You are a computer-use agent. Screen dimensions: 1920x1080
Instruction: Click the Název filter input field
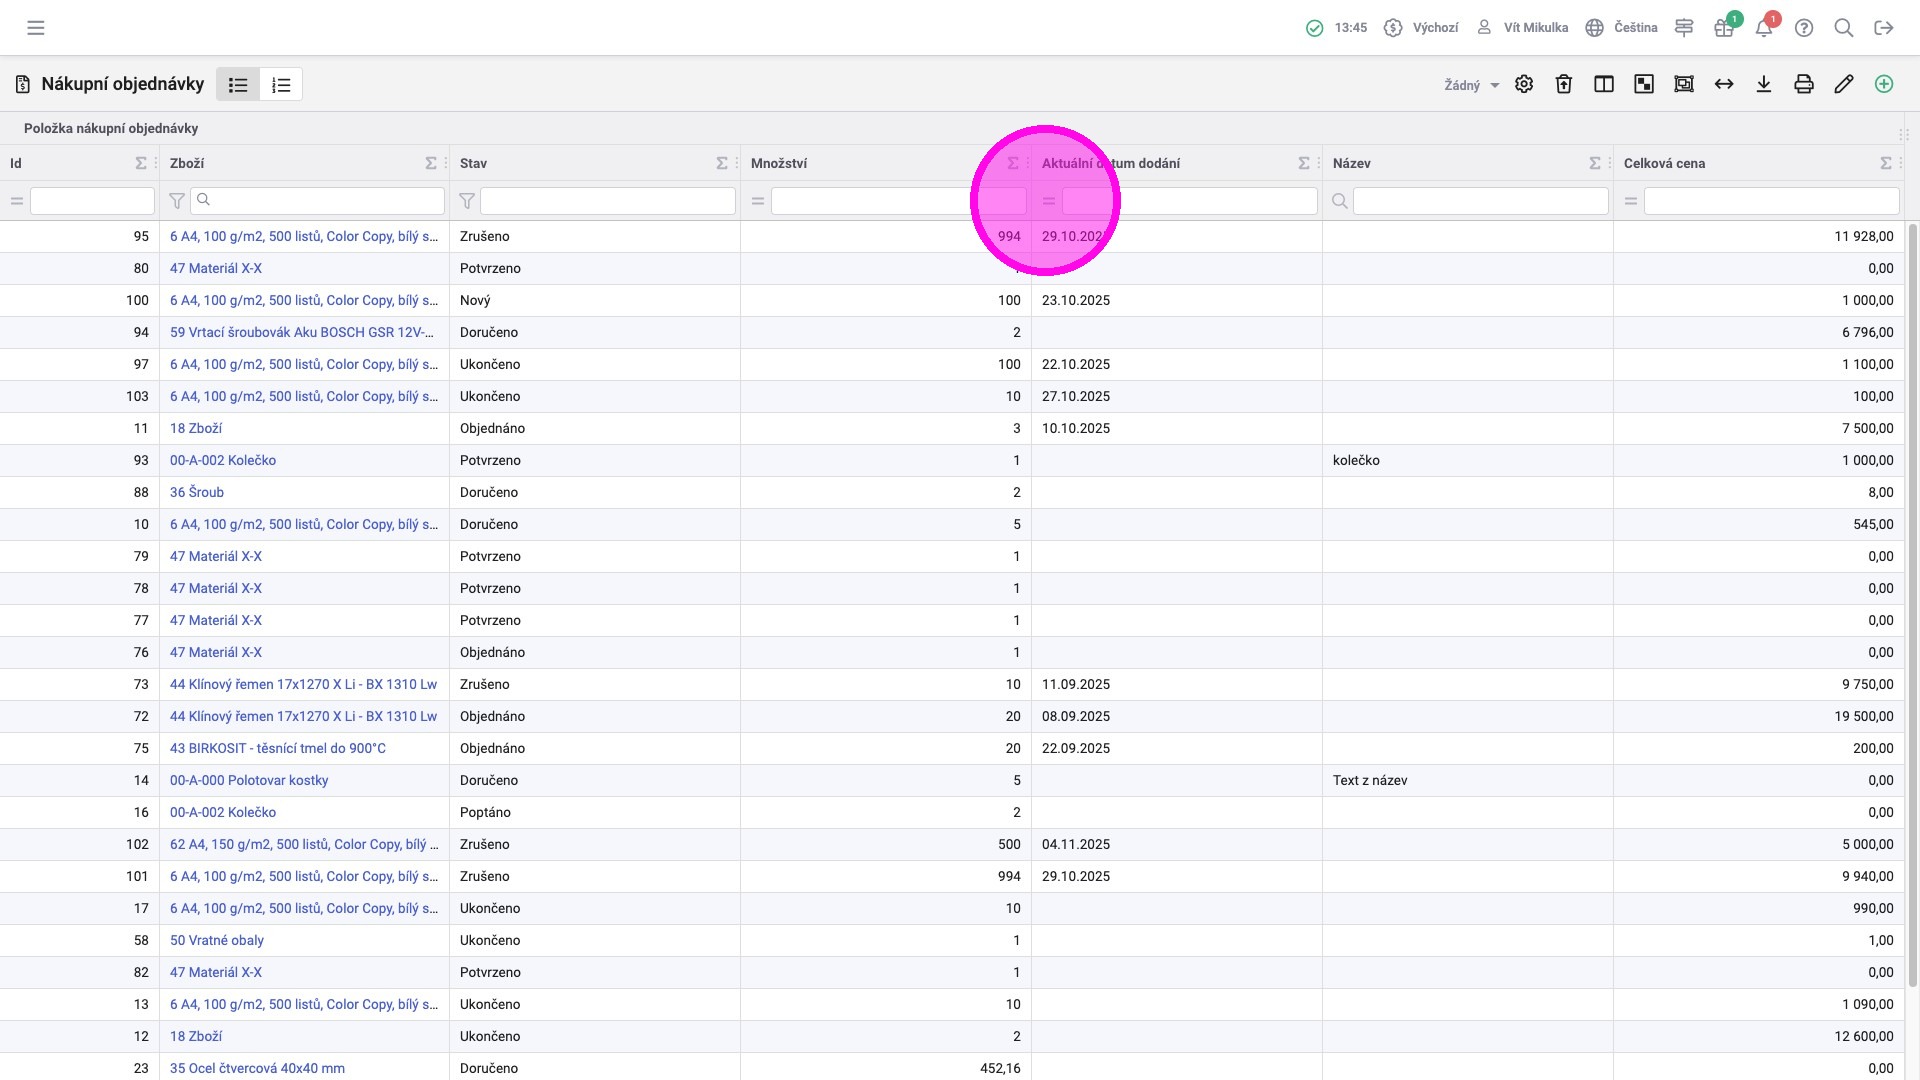1480,201
